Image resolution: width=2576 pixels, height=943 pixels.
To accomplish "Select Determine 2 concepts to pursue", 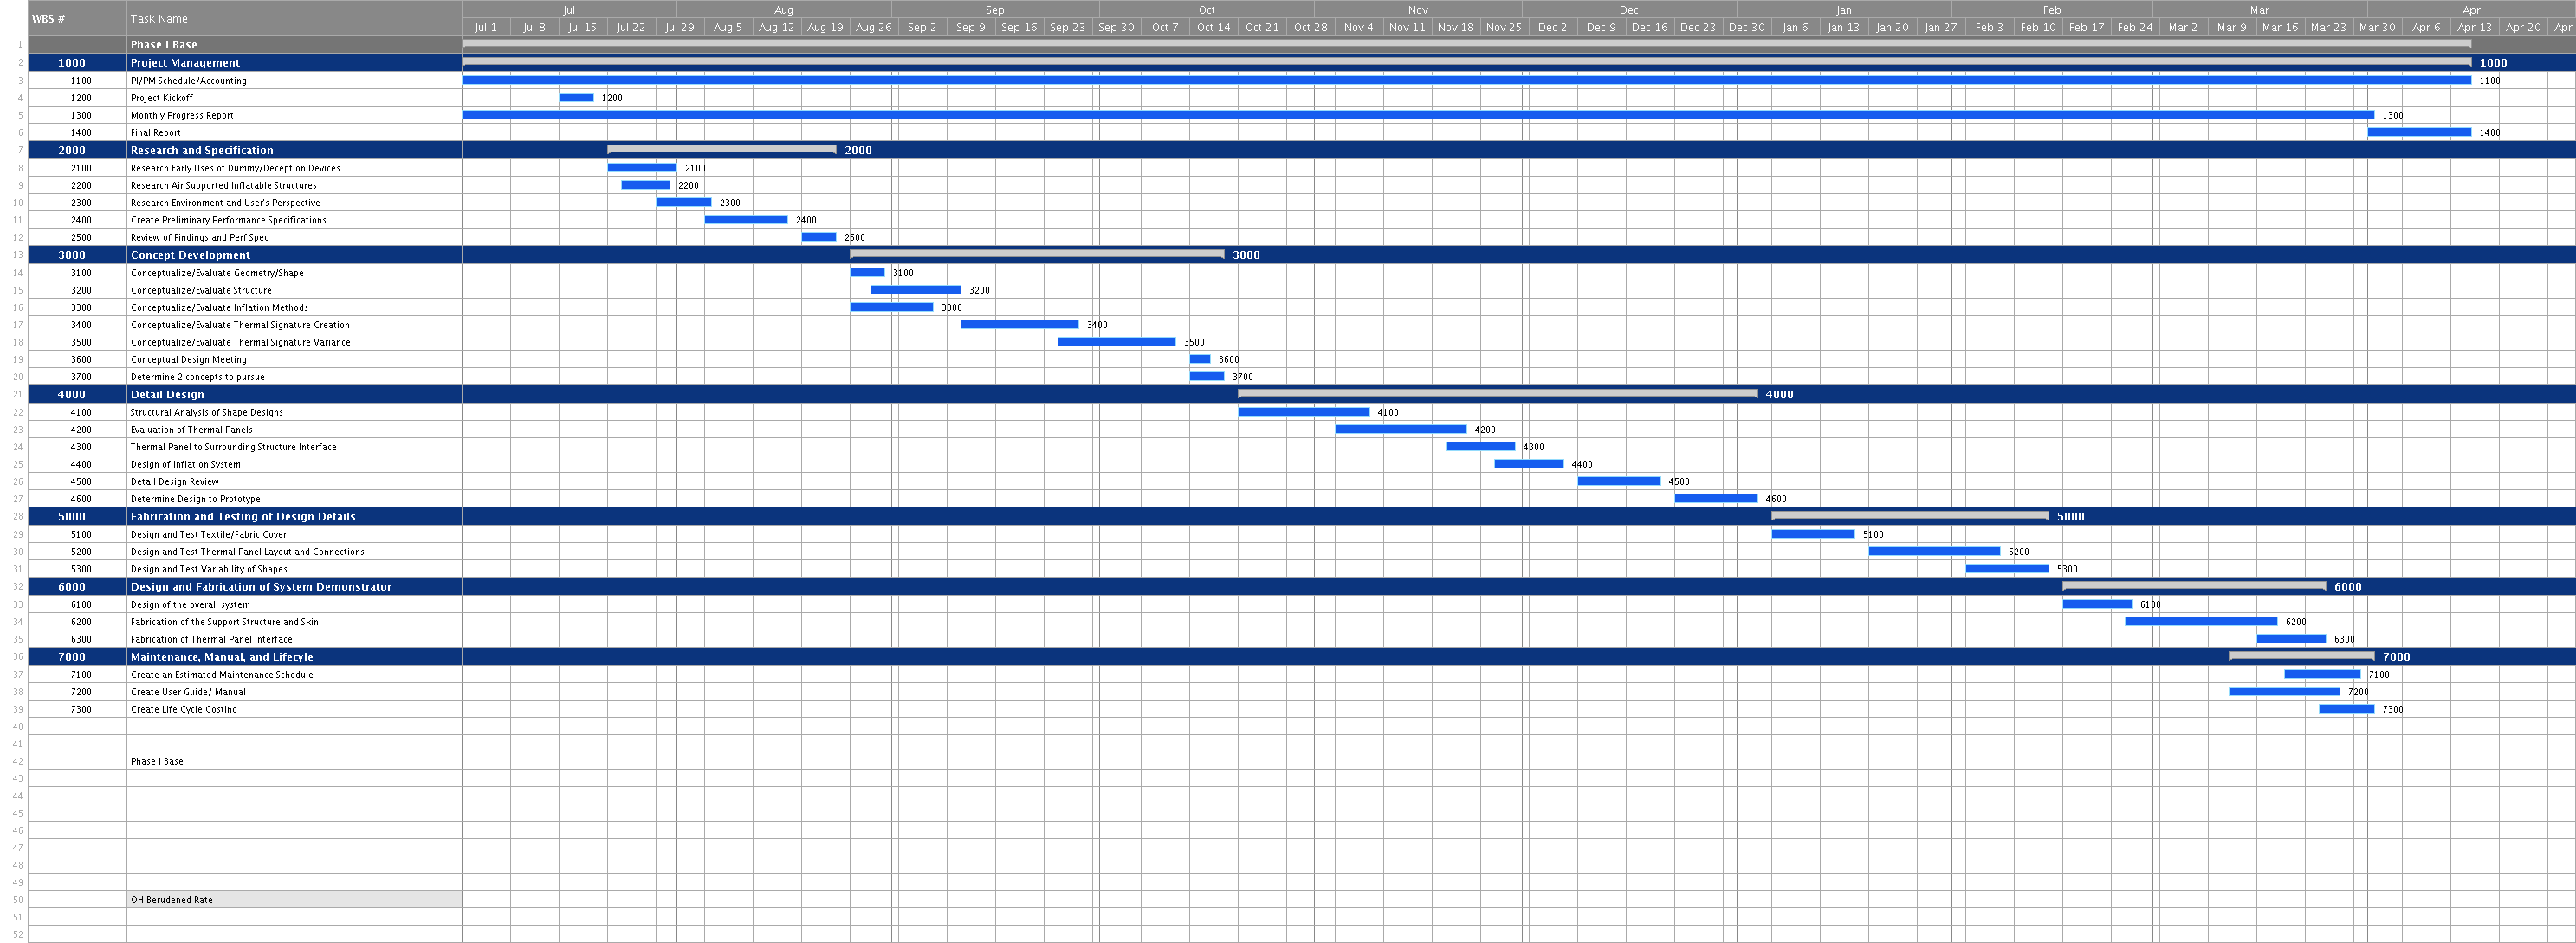I will click(197, 377).
